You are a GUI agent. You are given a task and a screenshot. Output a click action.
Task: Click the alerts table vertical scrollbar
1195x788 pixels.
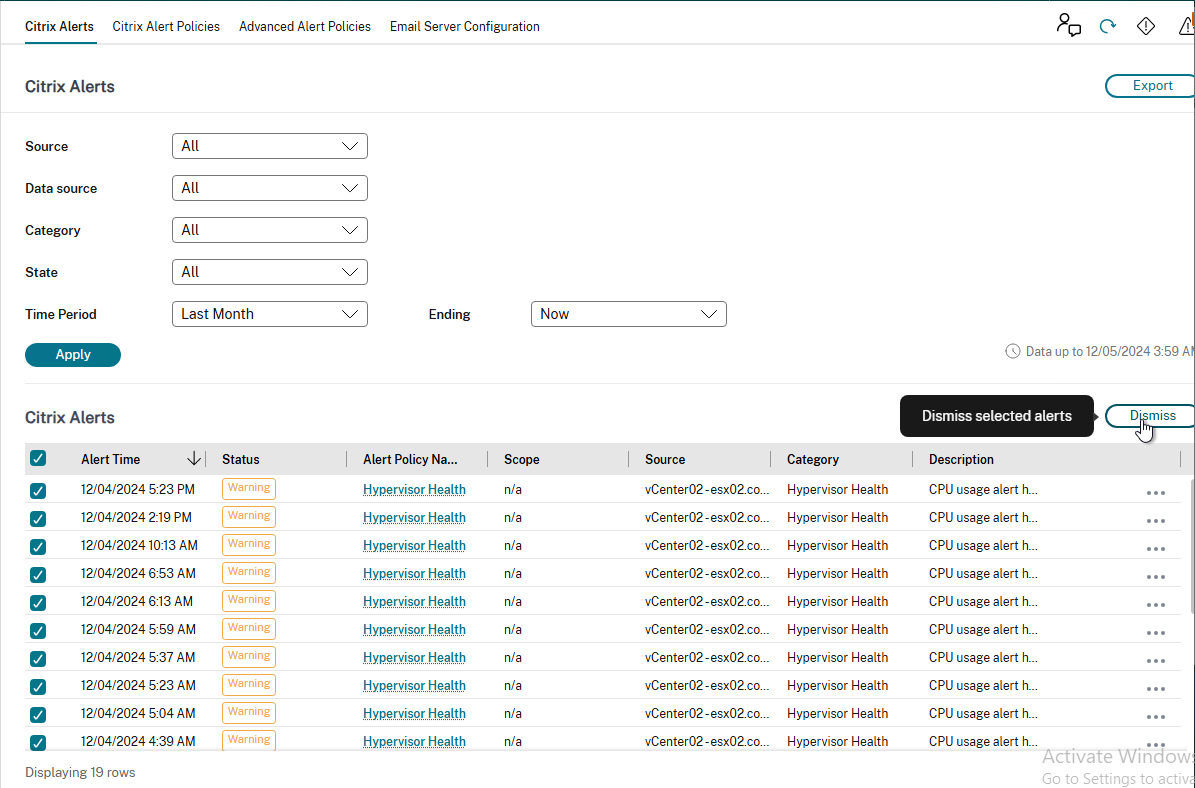tap(1192, 546)
